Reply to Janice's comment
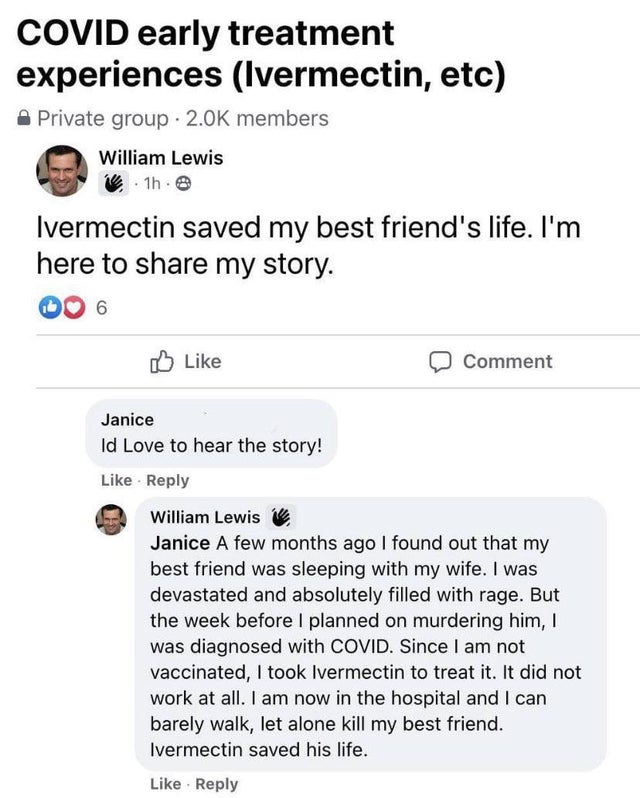 (x=166, y=480)
